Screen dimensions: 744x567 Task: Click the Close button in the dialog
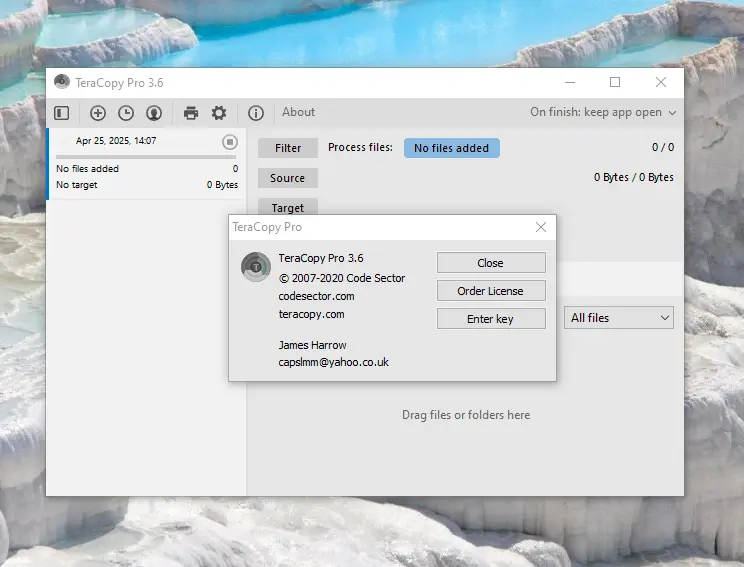tap(491, 262)
